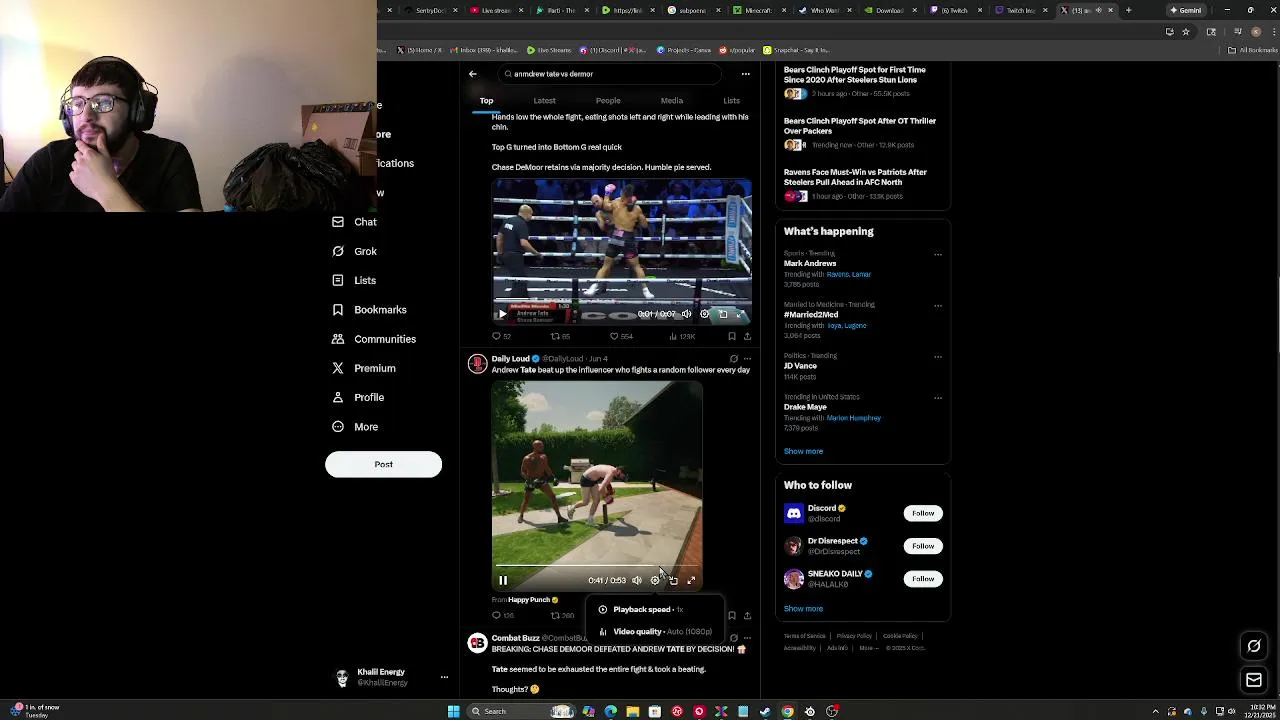Open Steam from the taskbar
The width and height of the screenshot is (1280, 720).
click(766, 711)
